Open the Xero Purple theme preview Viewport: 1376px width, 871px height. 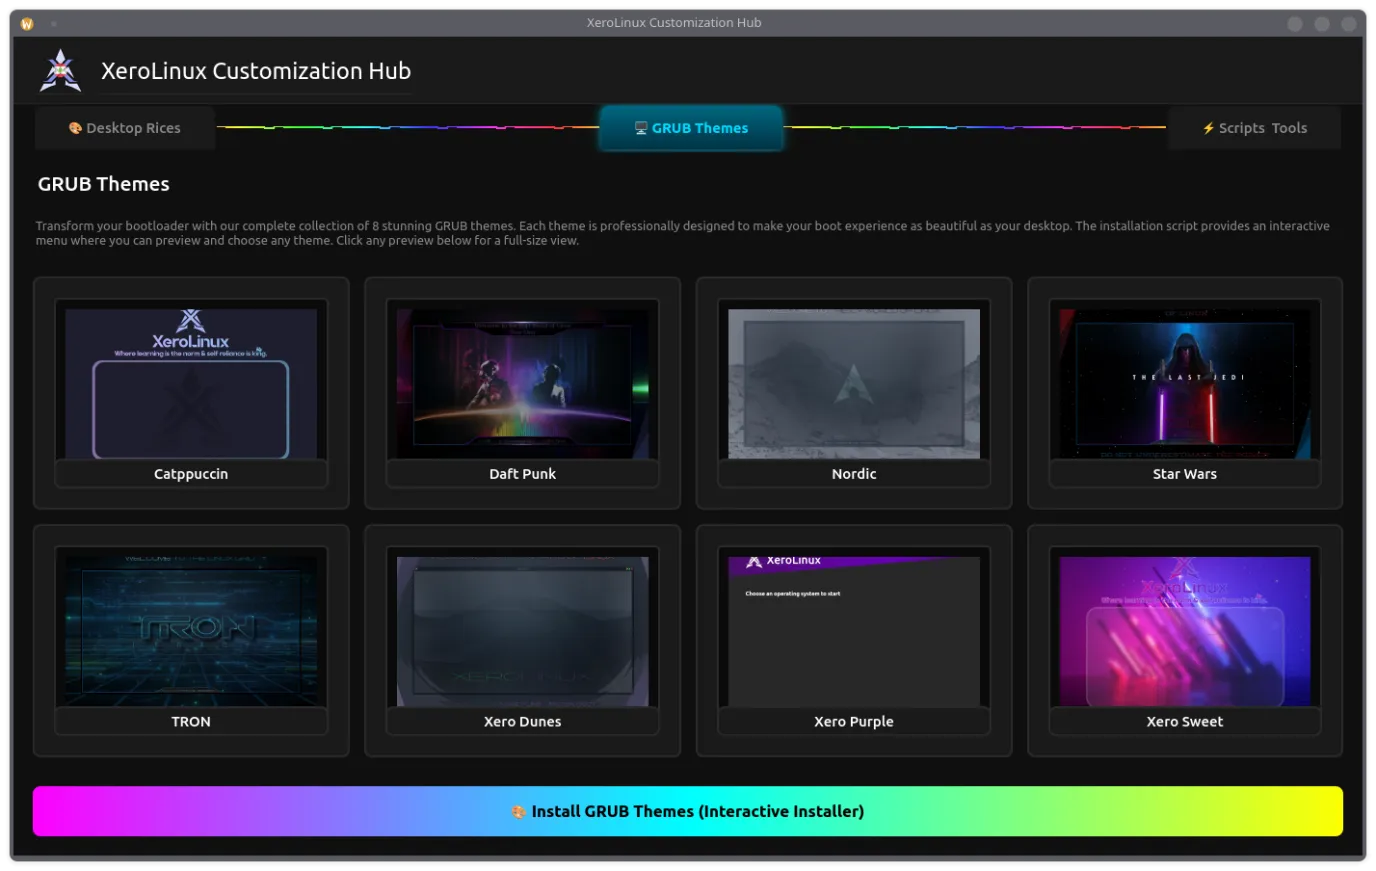[x=853, y=630]
